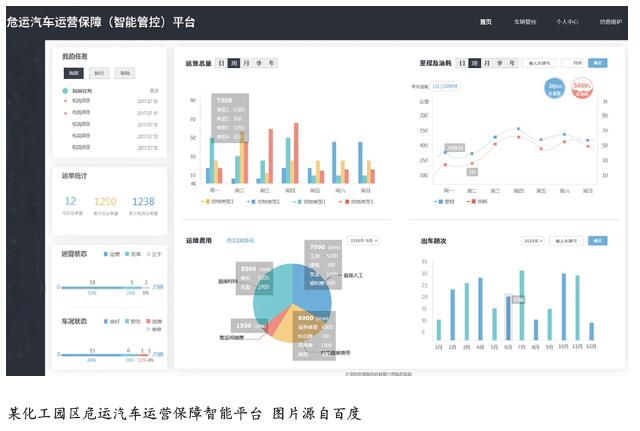Viewport: 640px width, 431px height.
Task: Click the teal status dot on first task
Action: pos(65,91)
